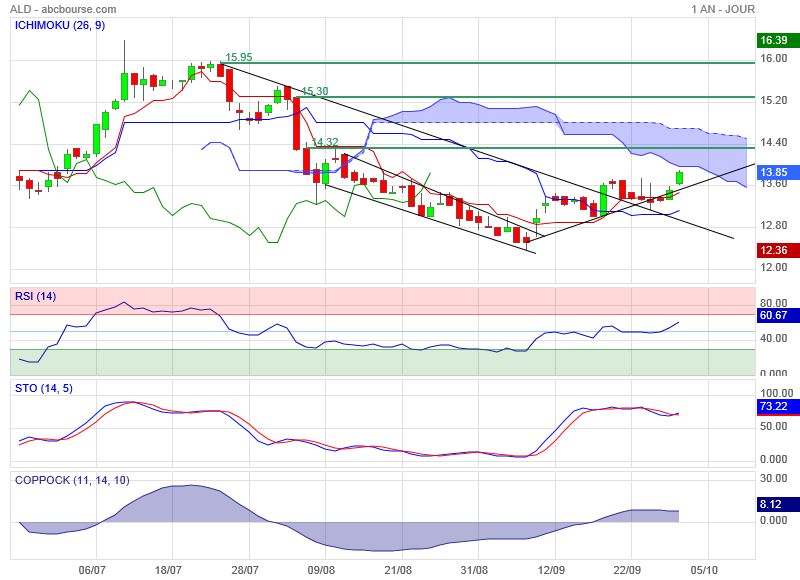Screen dimensions: 800x580
Task: Click the 09/08 date axis label
Action: [x=321, y=570]
